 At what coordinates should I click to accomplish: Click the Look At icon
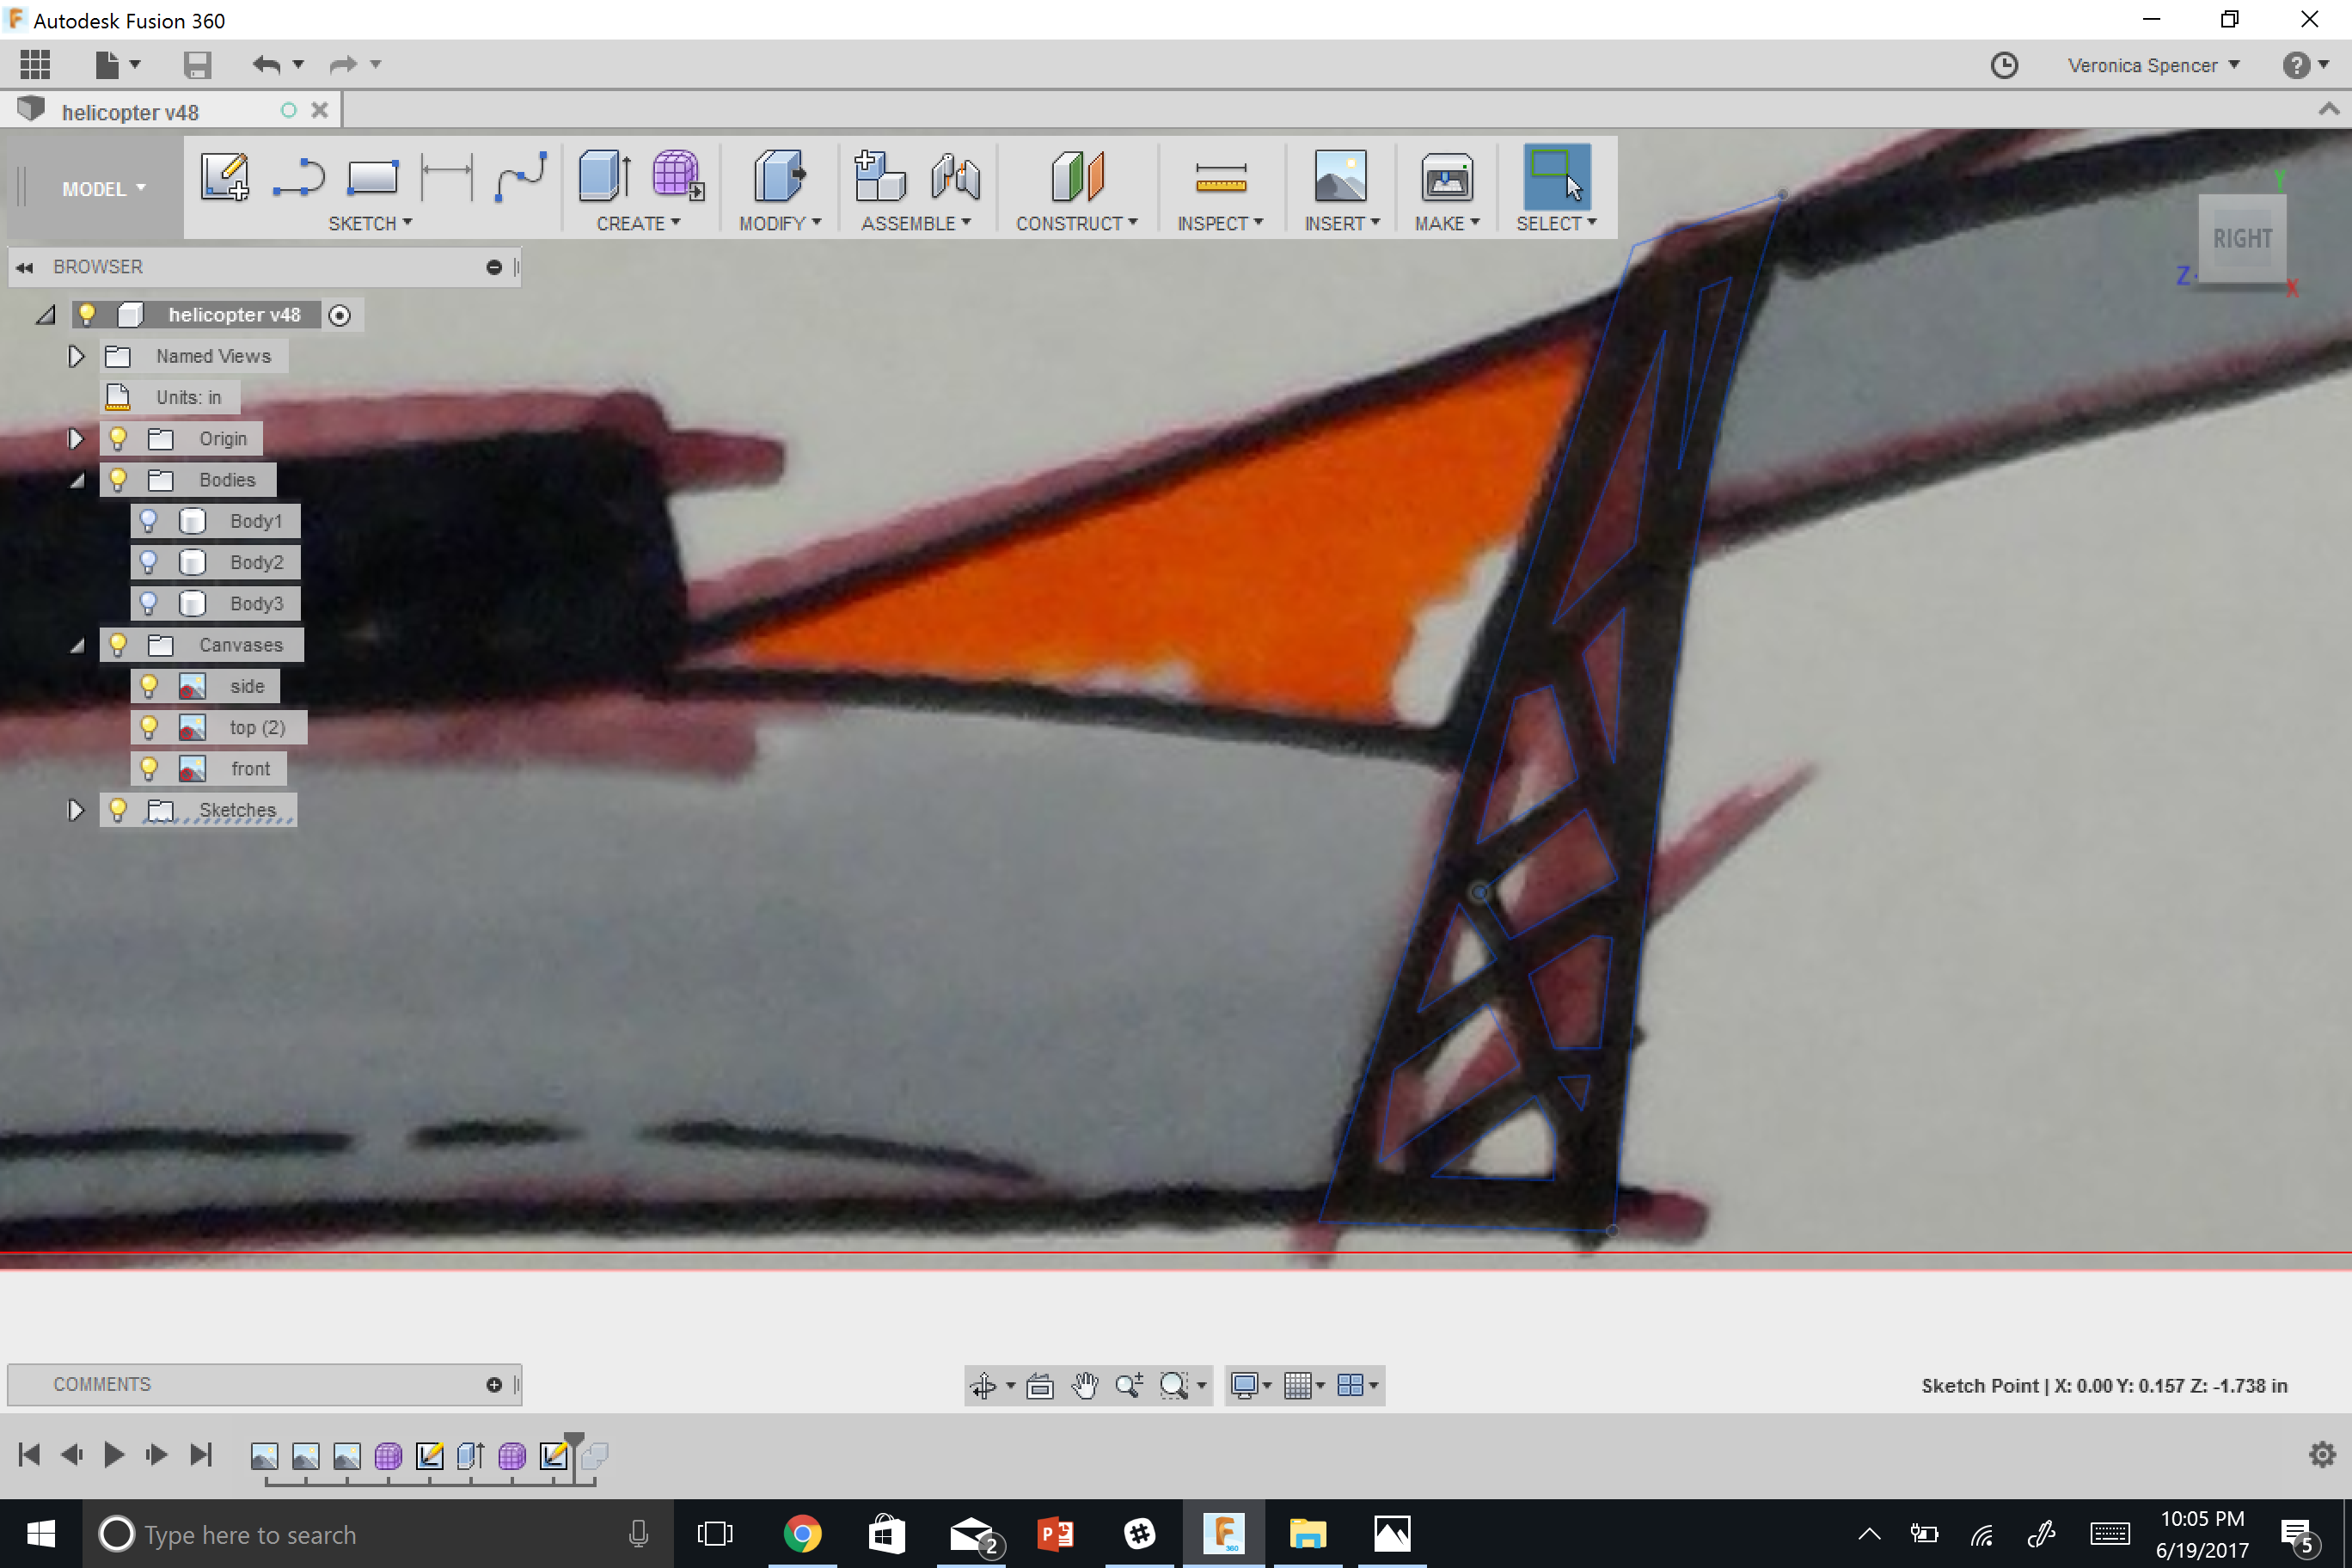1040,1385
